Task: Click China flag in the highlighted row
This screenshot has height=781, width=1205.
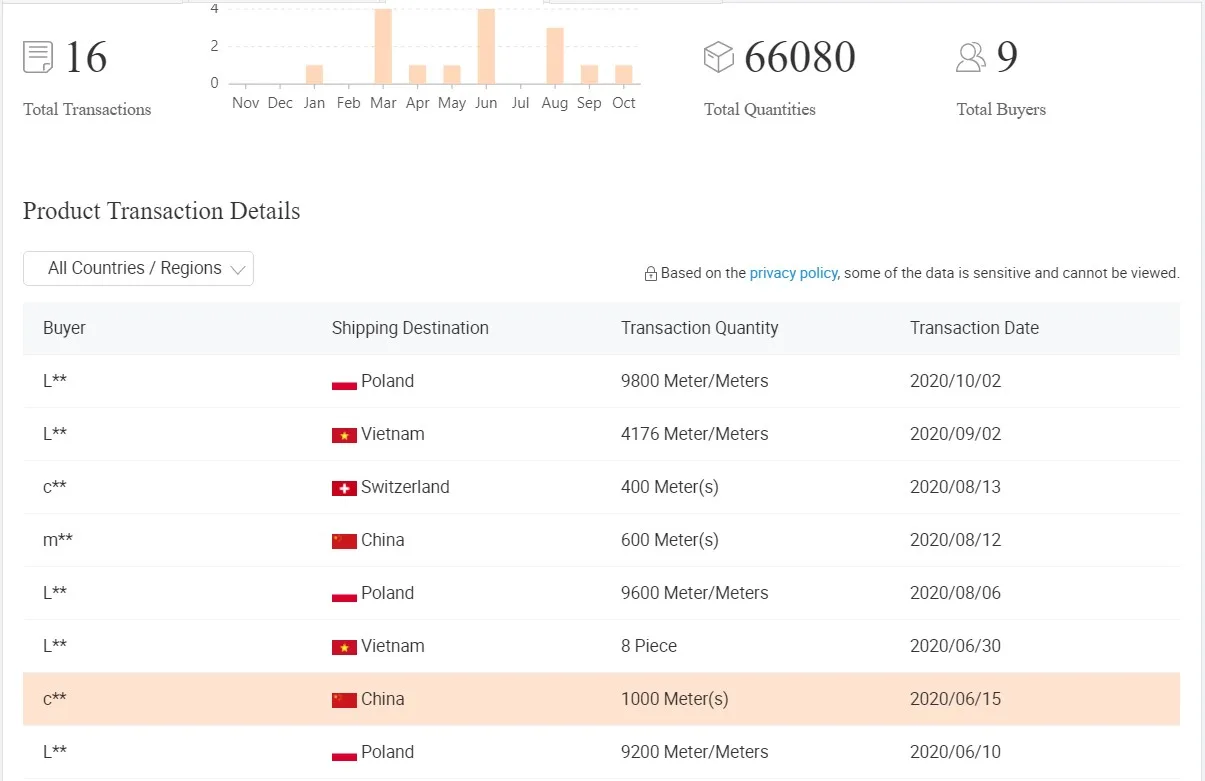Action: pyautogui.click(x=344, y=700)
